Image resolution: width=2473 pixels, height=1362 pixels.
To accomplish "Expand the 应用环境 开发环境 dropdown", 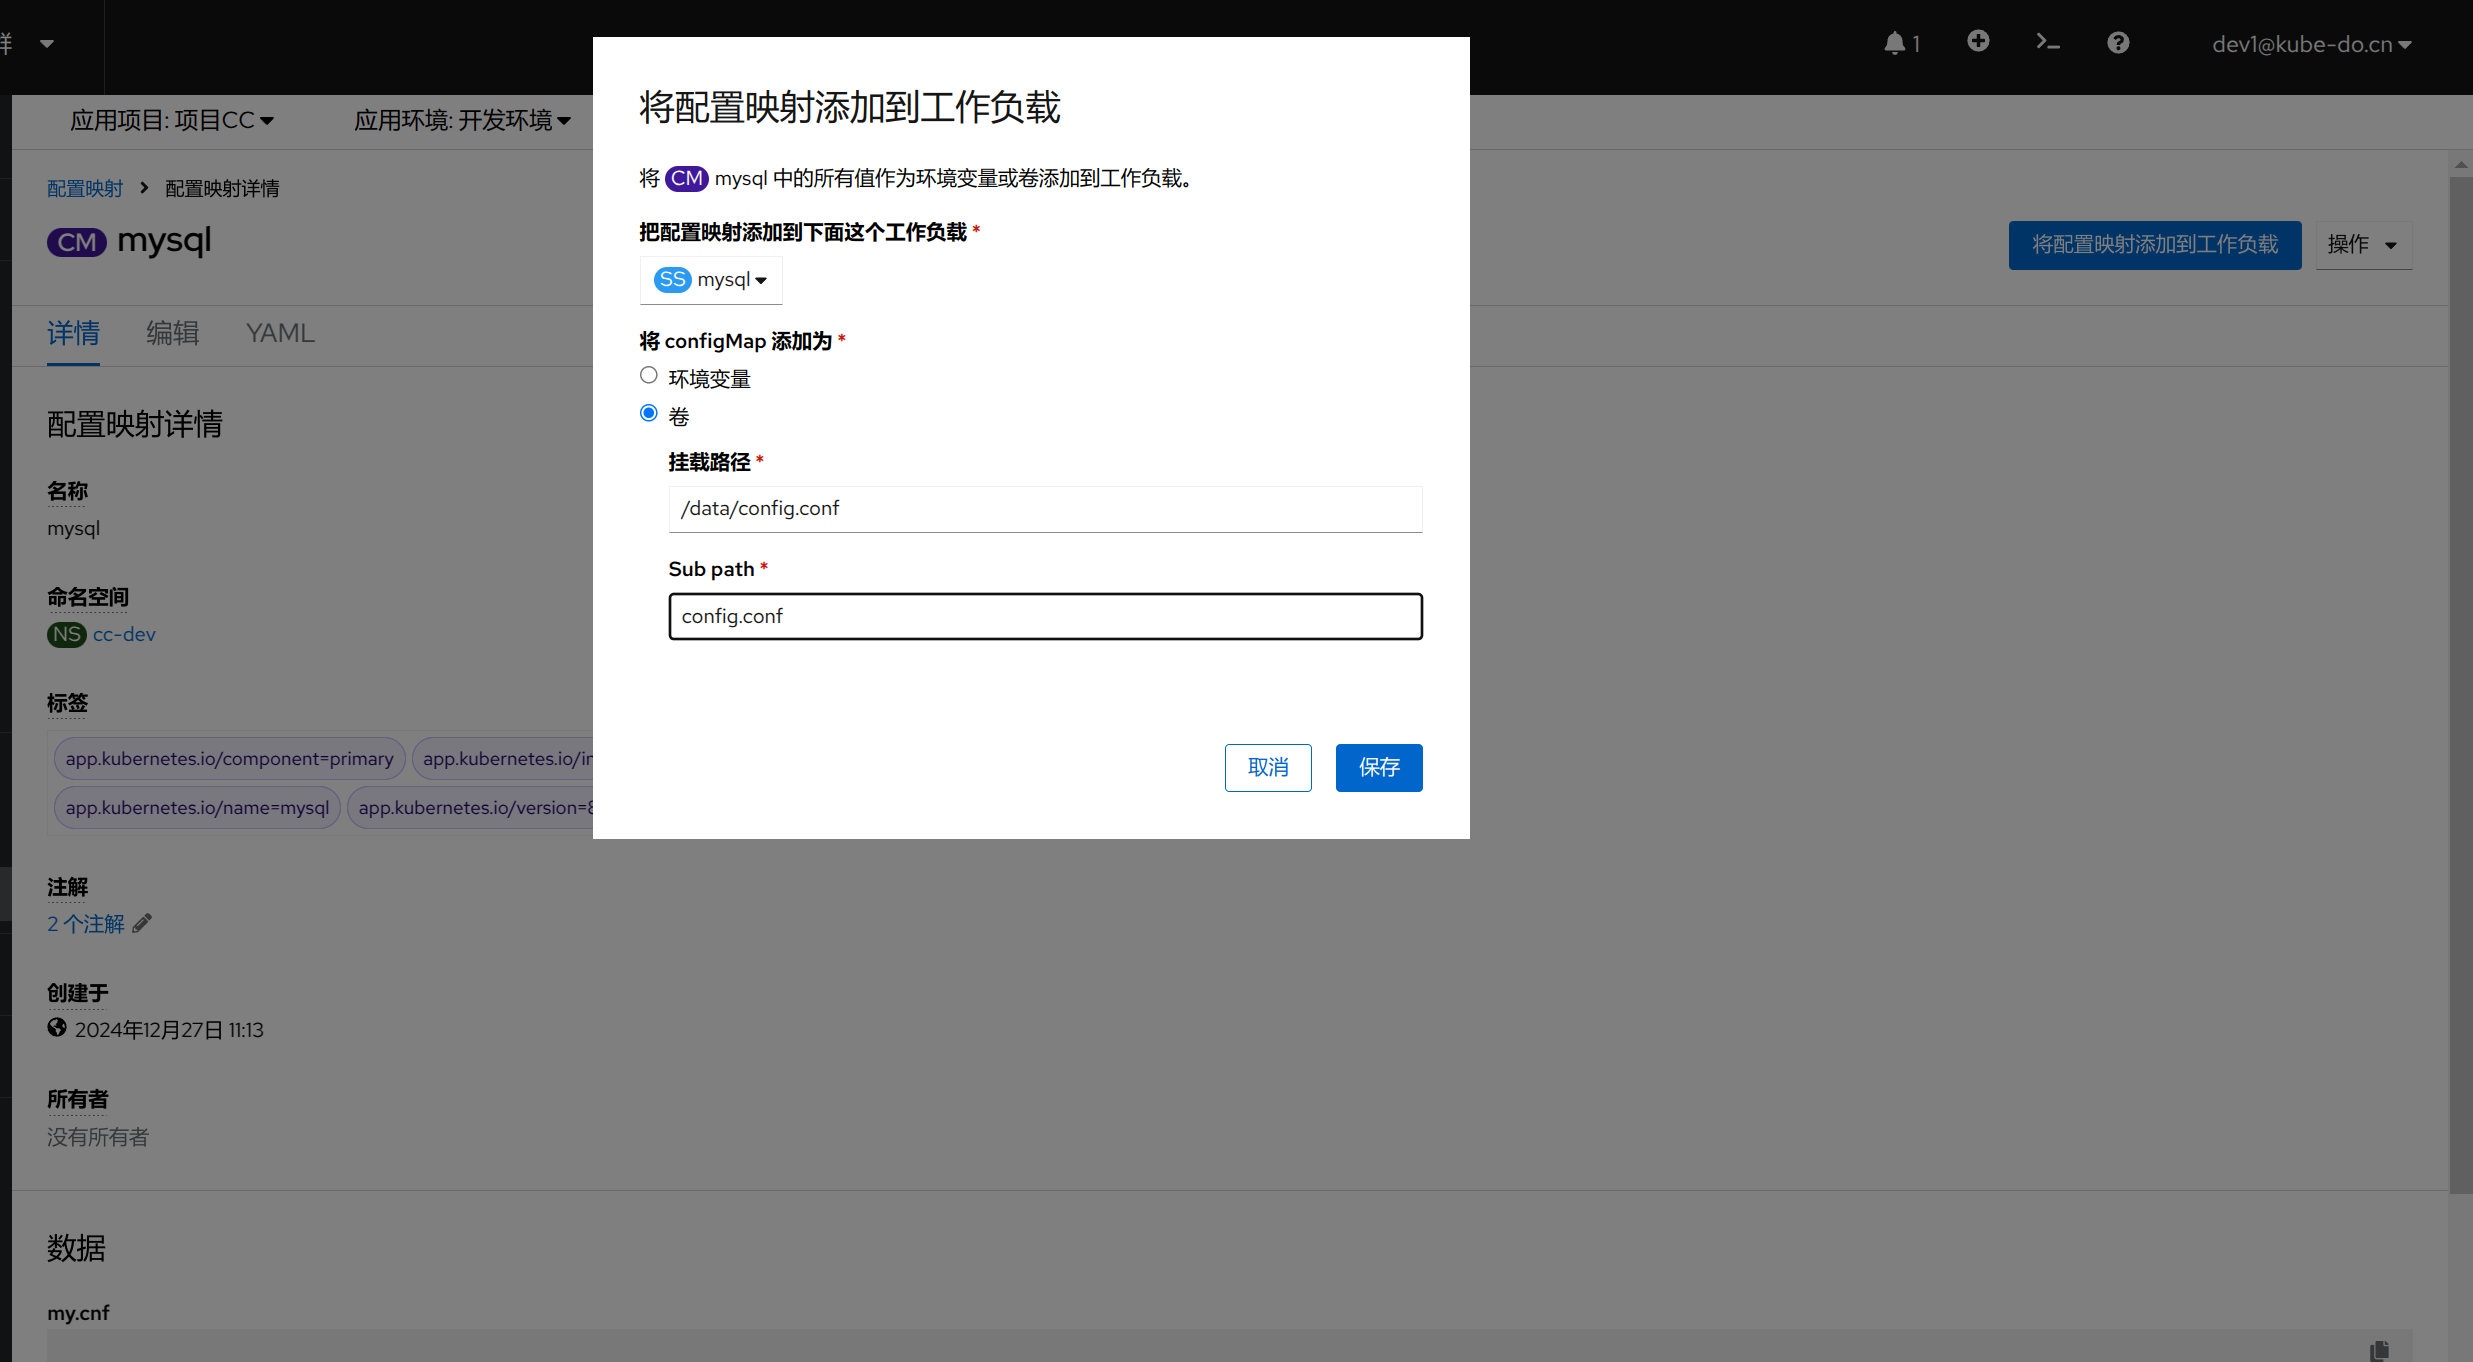I will pos(462,121).
